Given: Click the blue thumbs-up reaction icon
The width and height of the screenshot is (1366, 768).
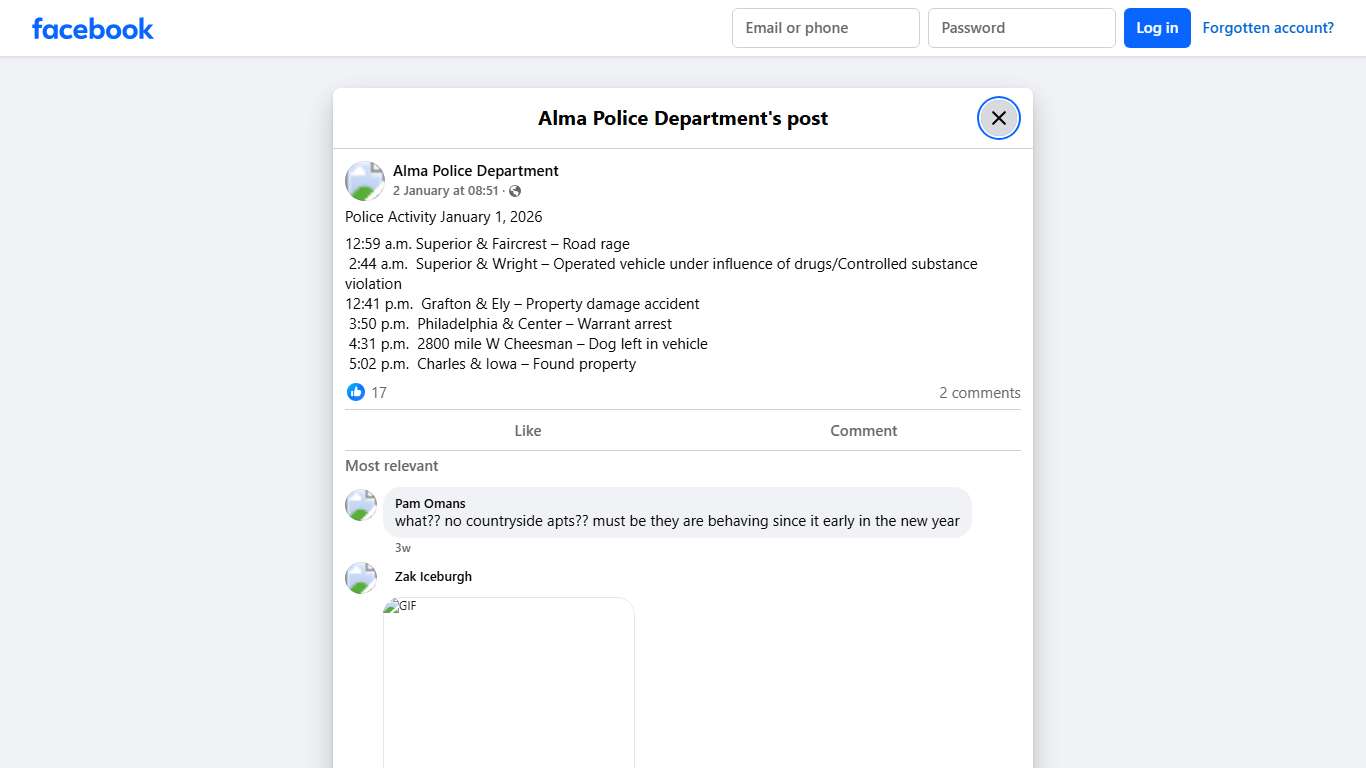Looking at the screenshot, I should tap(356, 392).
